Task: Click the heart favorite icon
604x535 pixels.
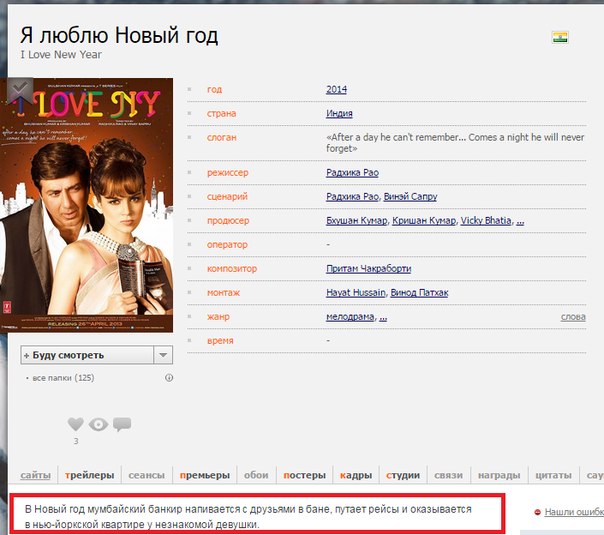Action: click(75, 424)
